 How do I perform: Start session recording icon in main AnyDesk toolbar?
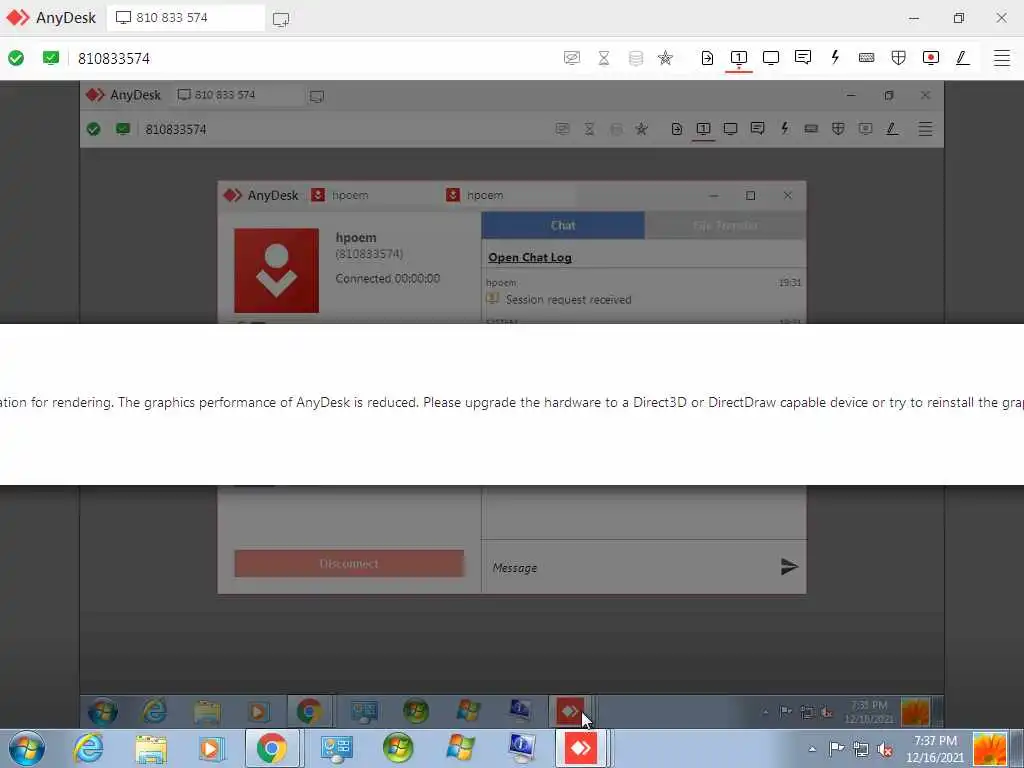tap(931, 57)
